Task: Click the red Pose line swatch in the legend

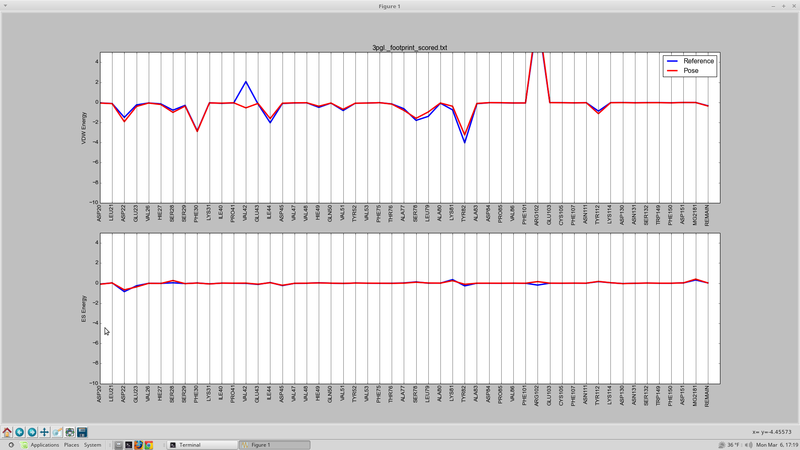Action: click(x=672, y=70)
